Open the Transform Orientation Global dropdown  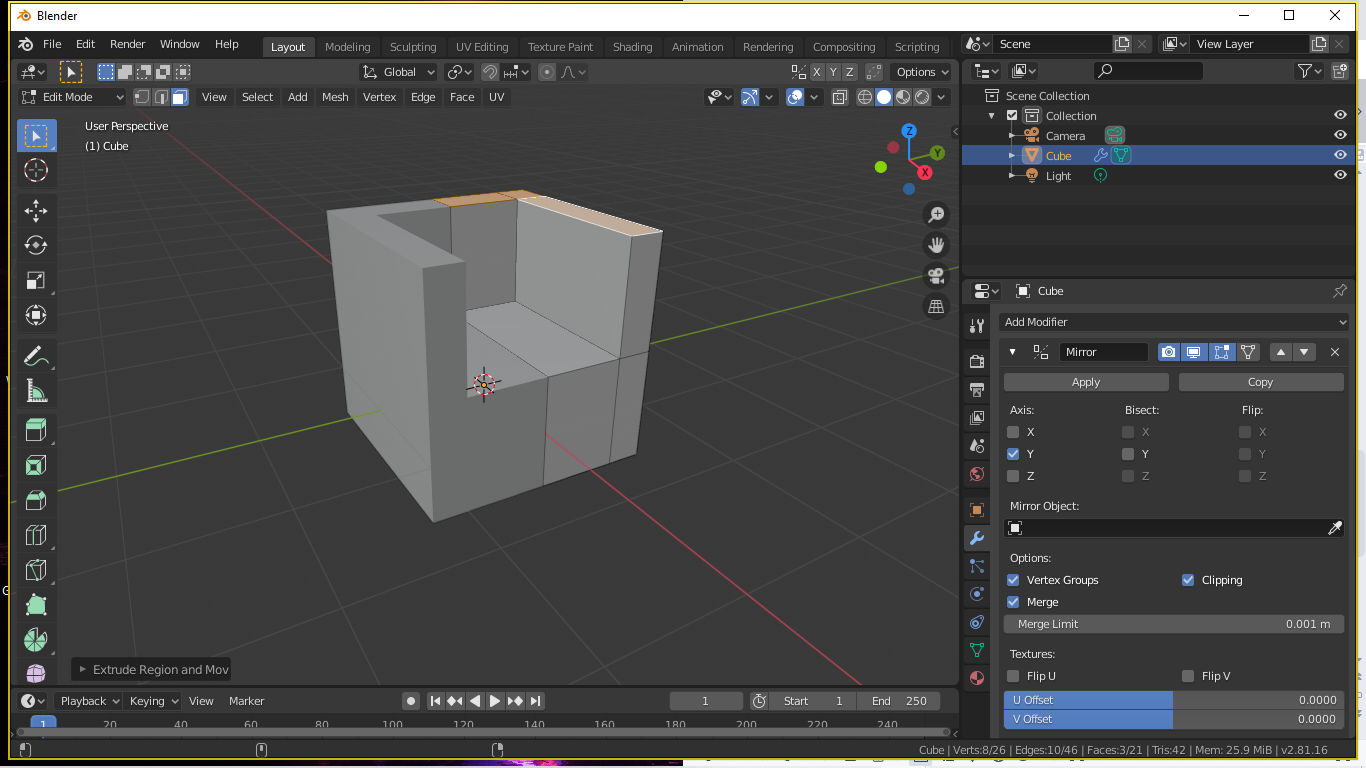pos(397,71)
